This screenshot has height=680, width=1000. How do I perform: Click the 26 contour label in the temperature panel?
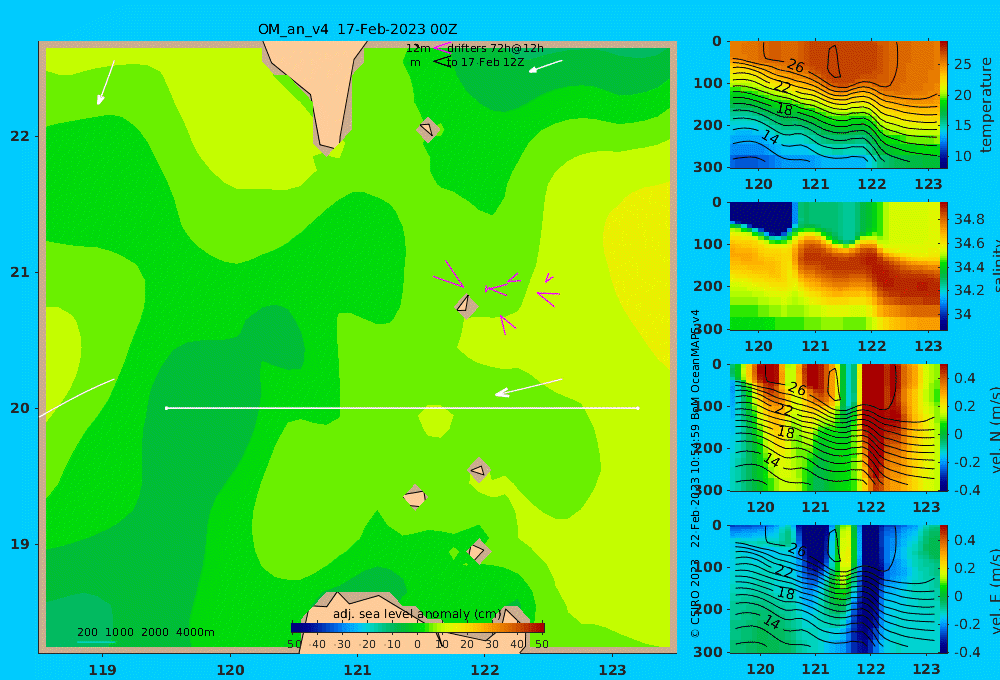click(x=796, y=66)
